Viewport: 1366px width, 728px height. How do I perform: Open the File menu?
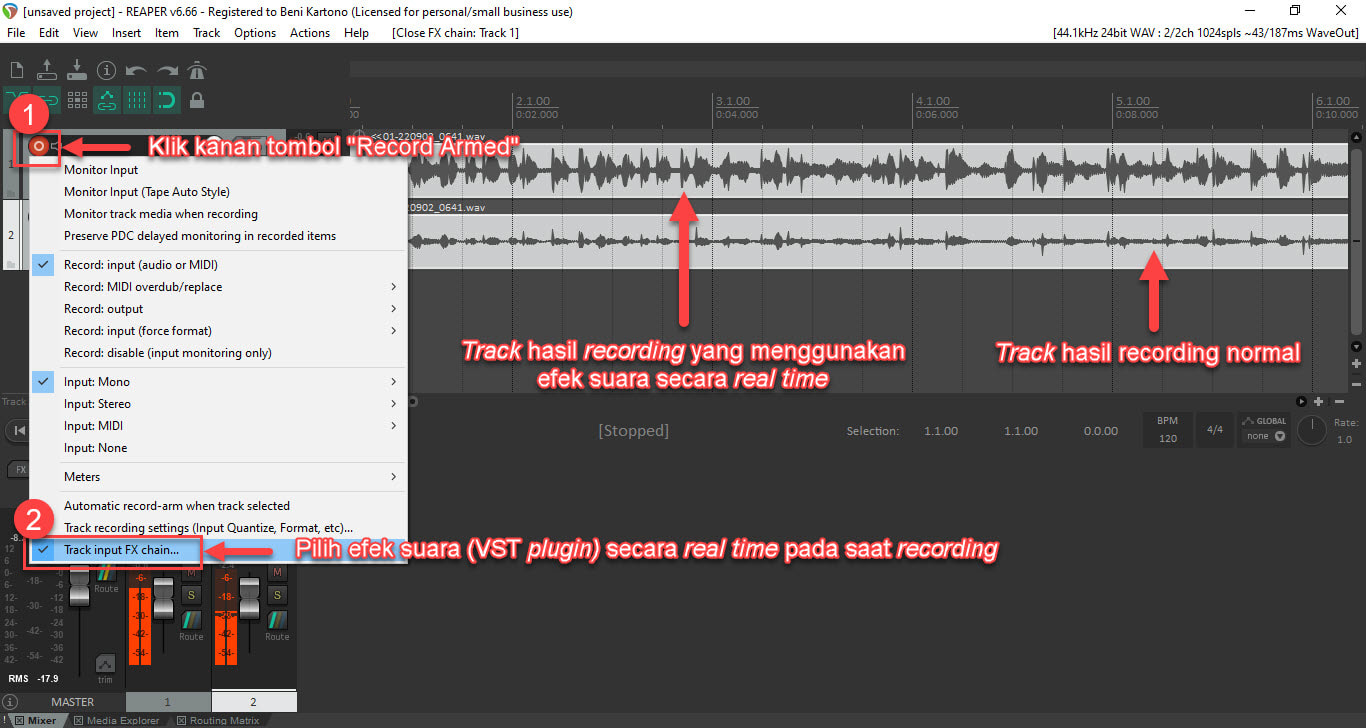click(x=16, y=33)
